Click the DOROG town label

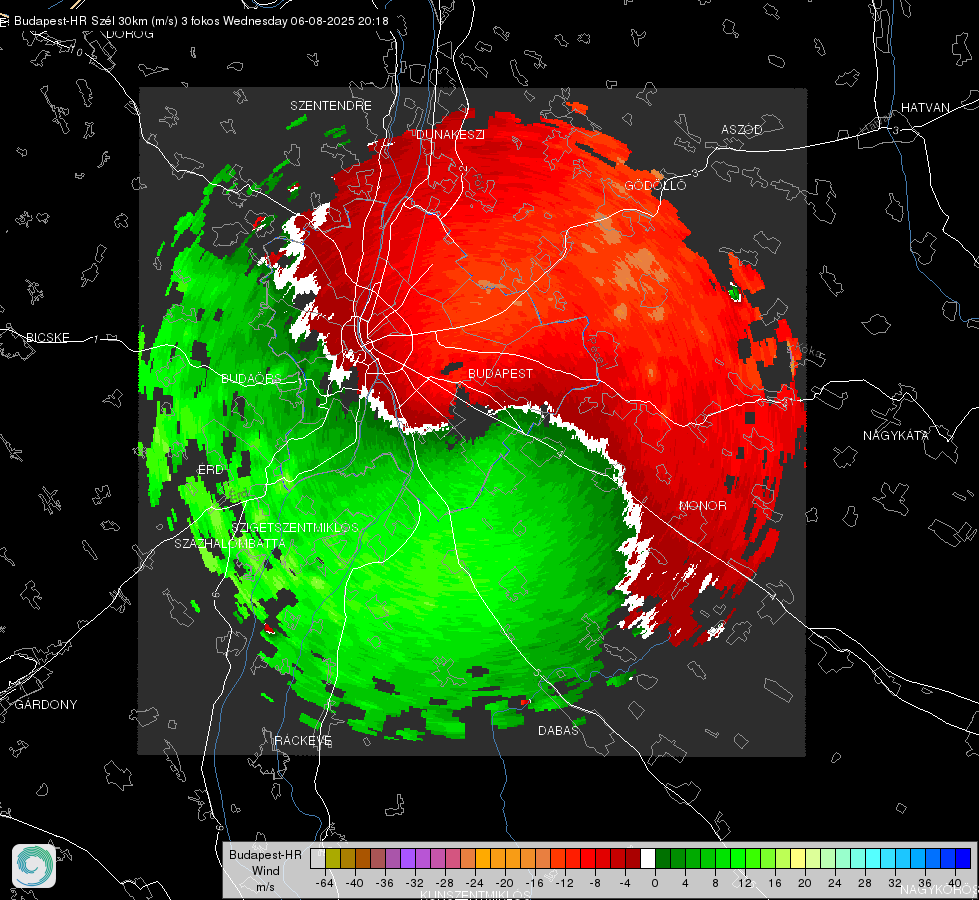[x=130, y=34]
